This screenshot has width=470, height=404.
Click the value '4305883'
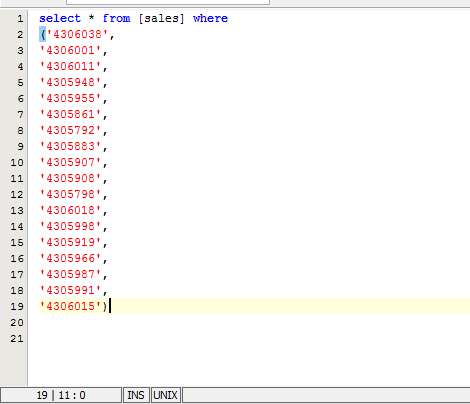[70, 146]
